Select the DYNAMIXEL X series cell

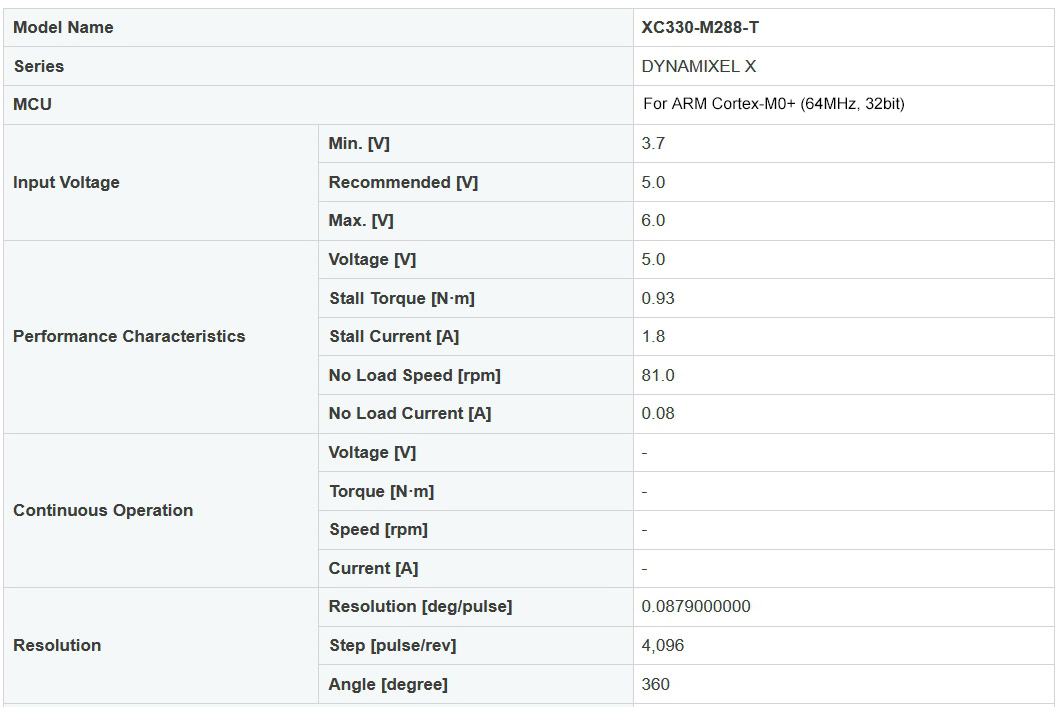coord(698,66)
